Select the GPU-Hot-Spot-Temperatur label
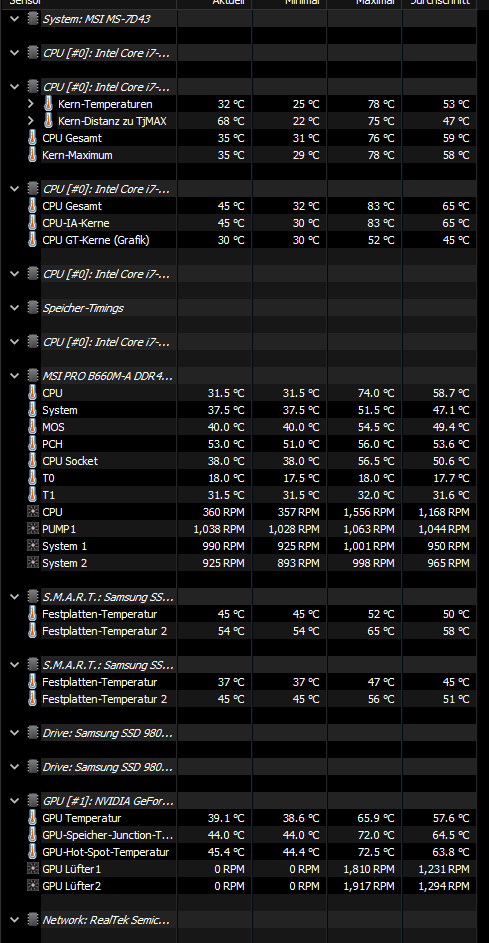The image size is (489, 943). [x=106, y=852]
